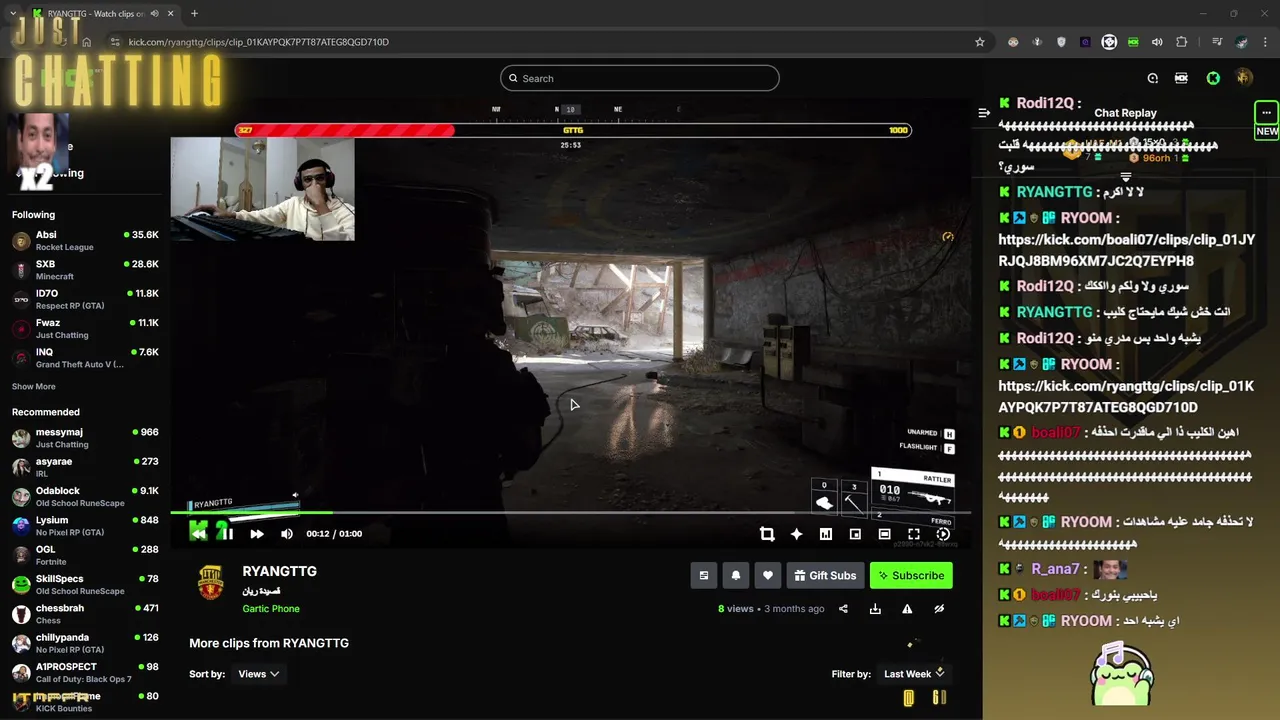
Task: Open the Gartic Phone category link
Action: [x=271, y=608]
